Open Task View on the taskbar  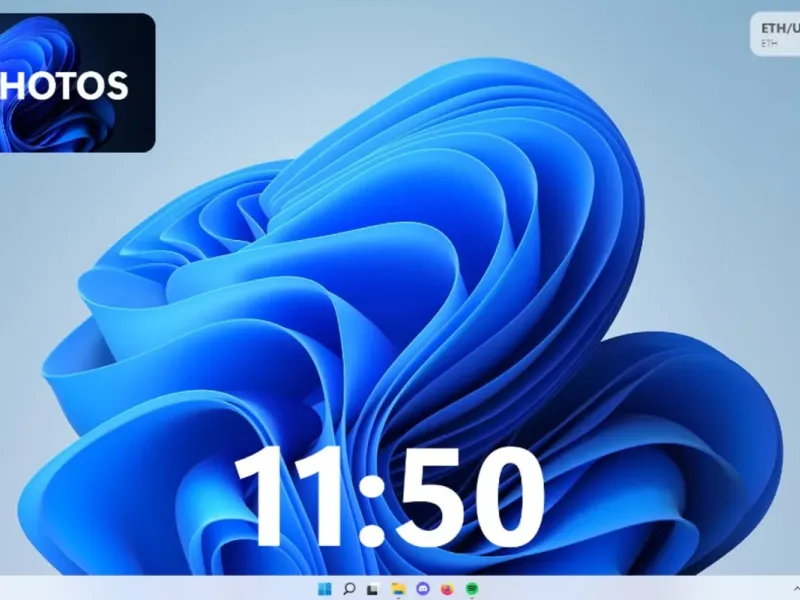pos(373,589)
